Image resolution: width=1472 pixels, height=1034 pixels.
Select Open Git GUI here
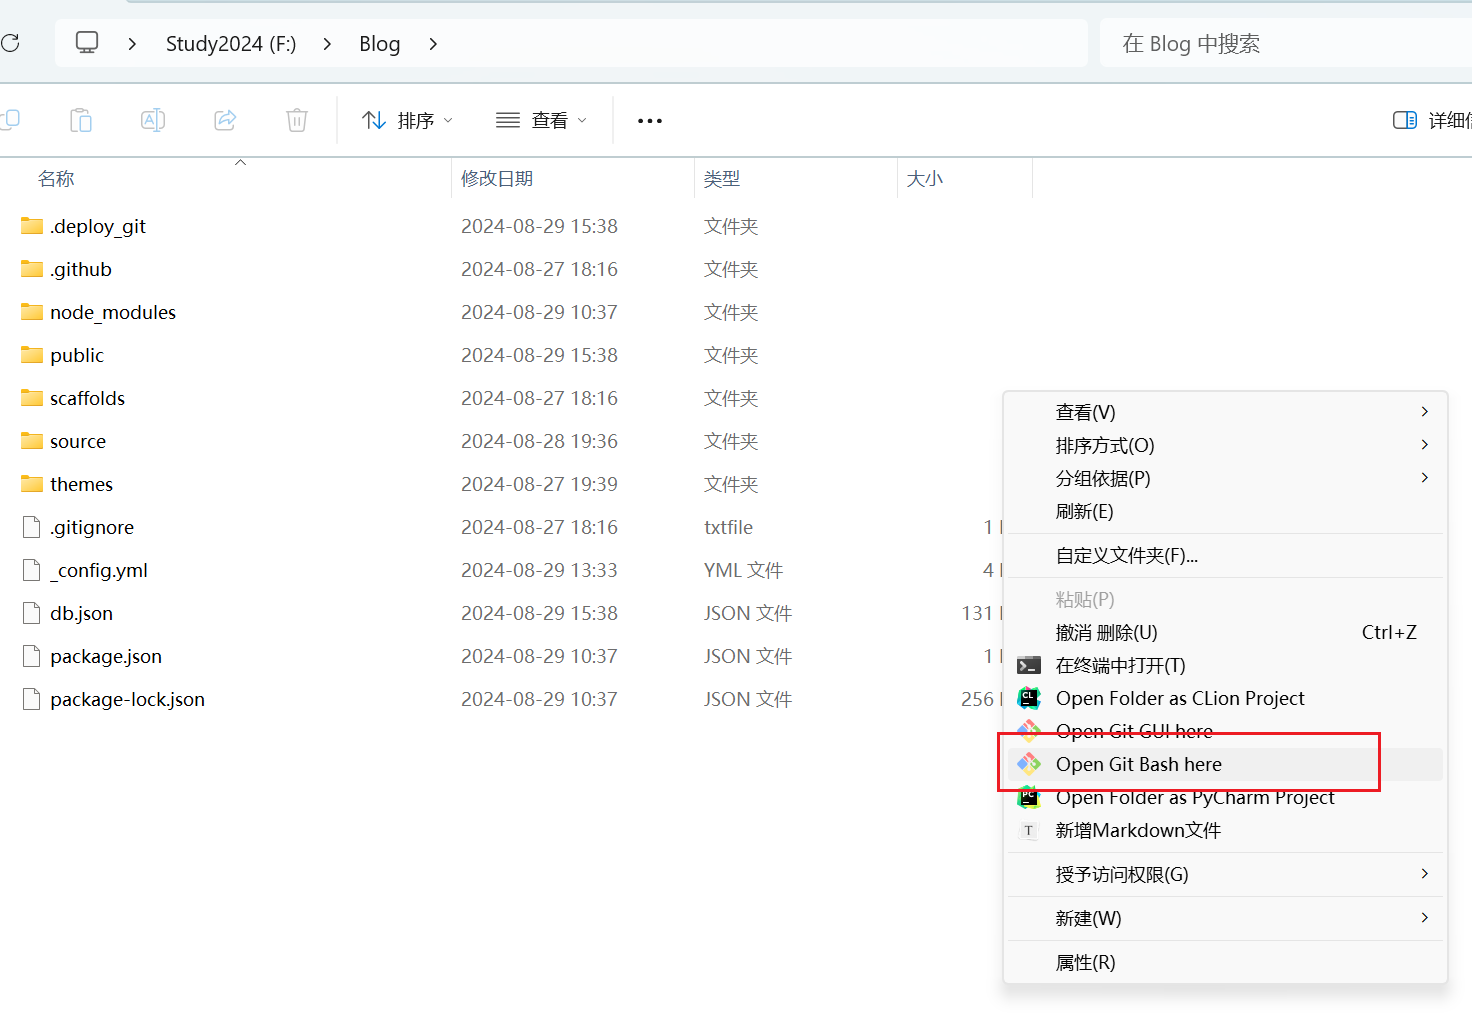pos(1225,731)
